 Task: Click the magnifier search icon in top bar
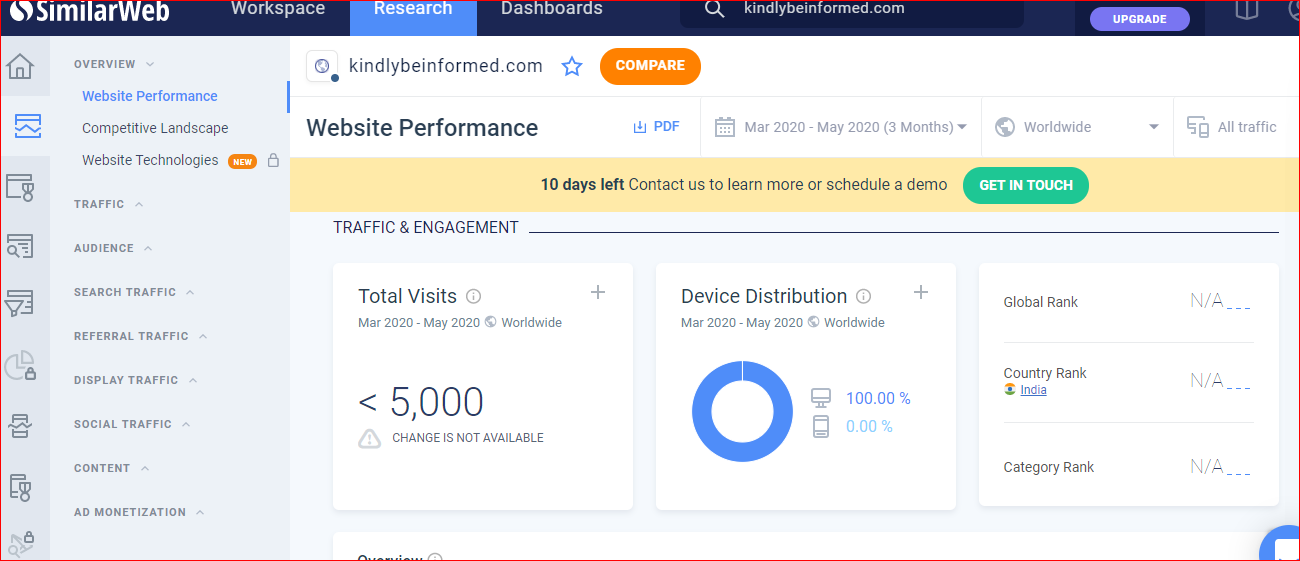coord(714,9)
